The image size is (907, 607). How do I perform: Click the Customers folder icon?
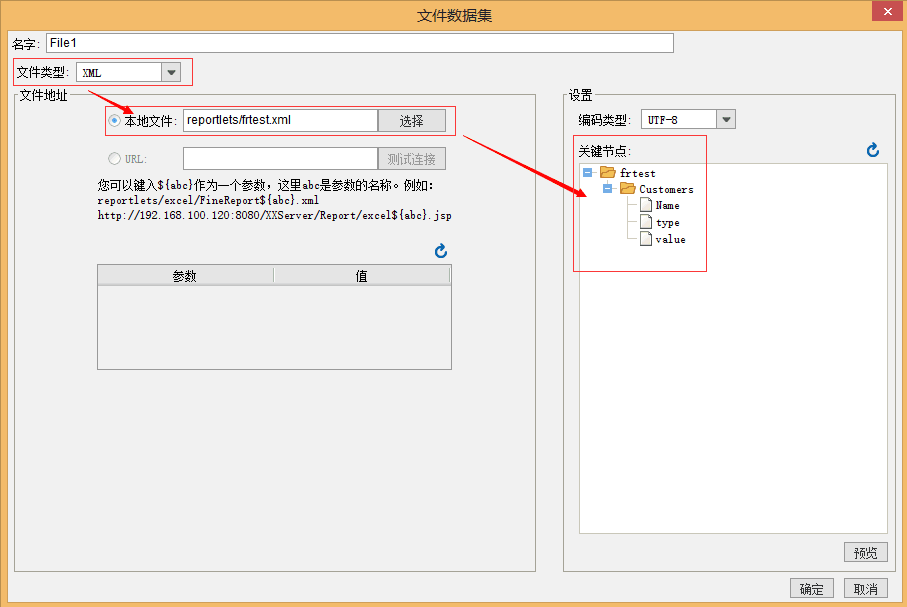(627, 189)
